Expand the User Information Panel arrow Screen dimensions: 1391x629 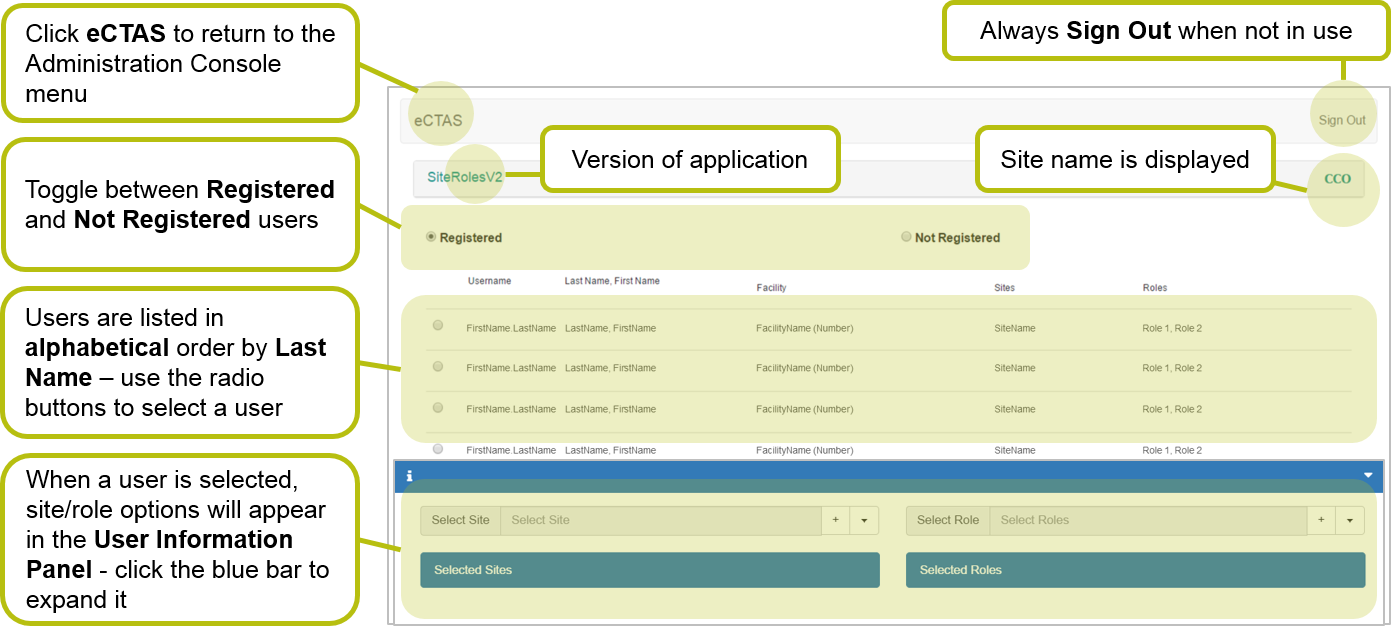coord(1368,476)
